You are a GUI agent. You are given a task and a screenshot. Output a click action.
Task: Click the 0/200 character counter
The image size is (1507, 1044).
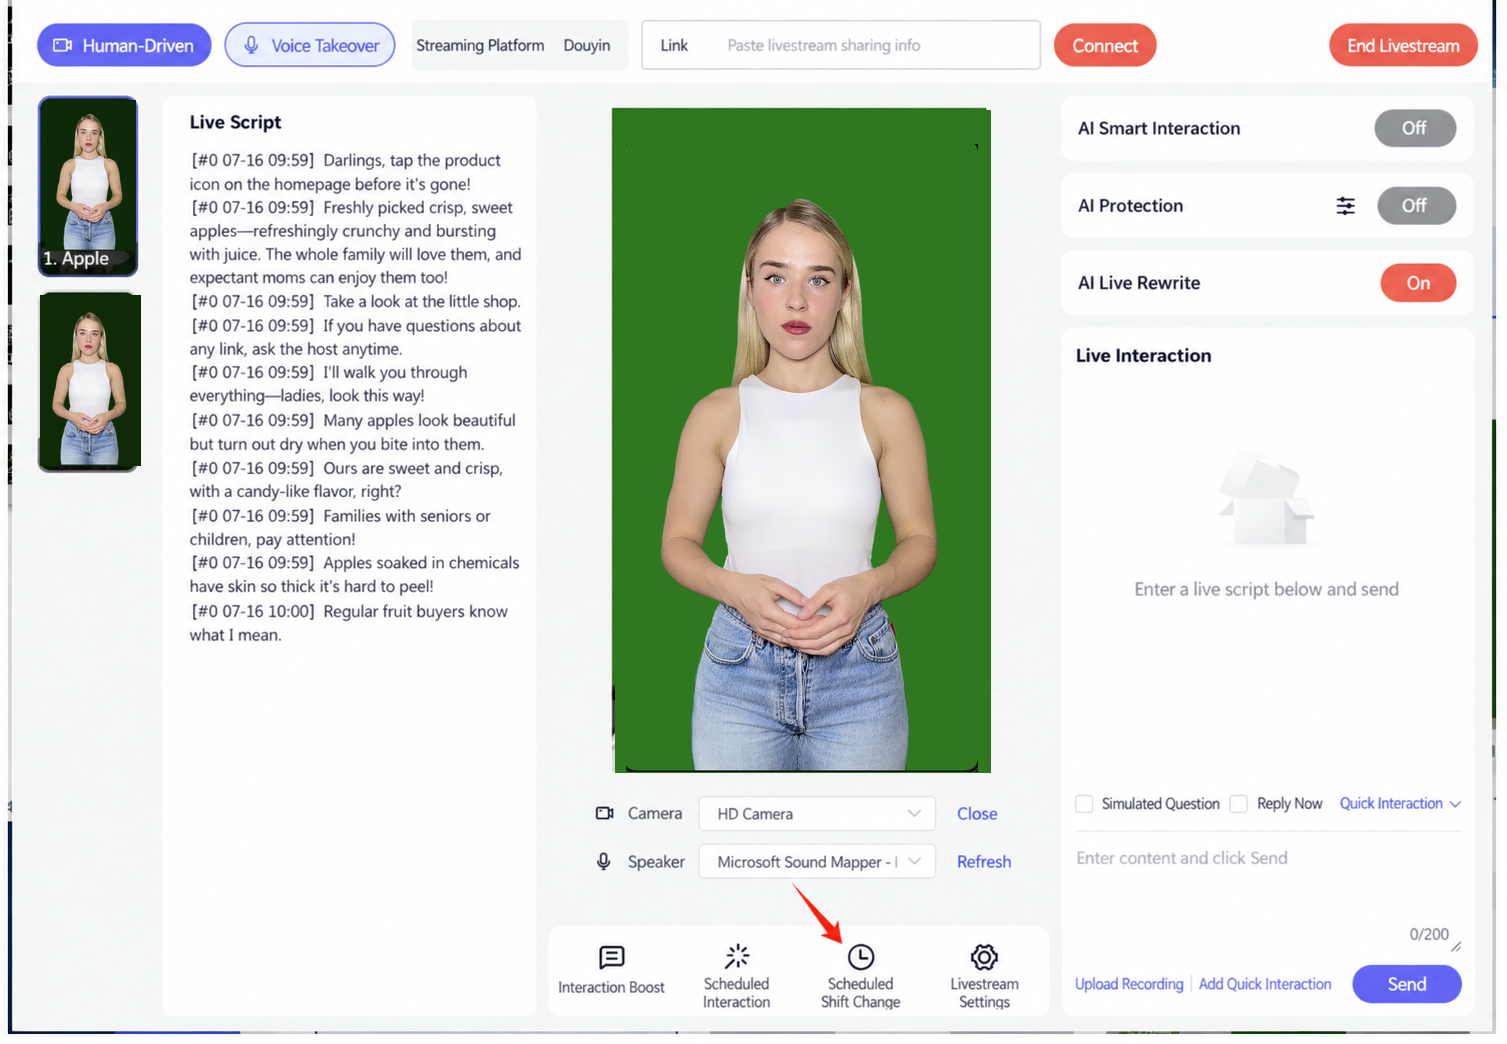click(x=1429, y=934)
